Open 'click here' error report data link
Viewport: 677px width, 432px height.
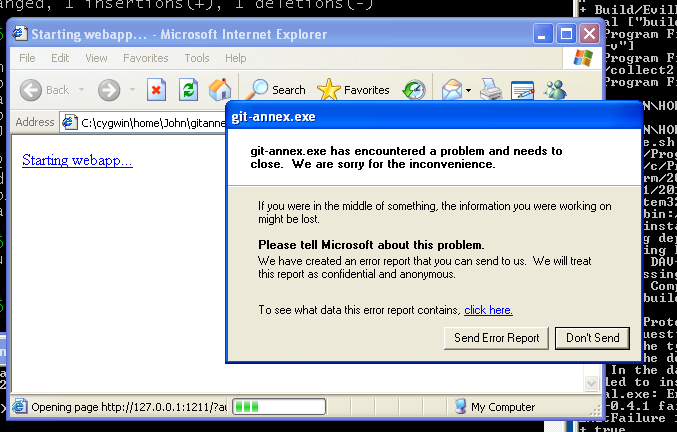[x=488, y=310]
